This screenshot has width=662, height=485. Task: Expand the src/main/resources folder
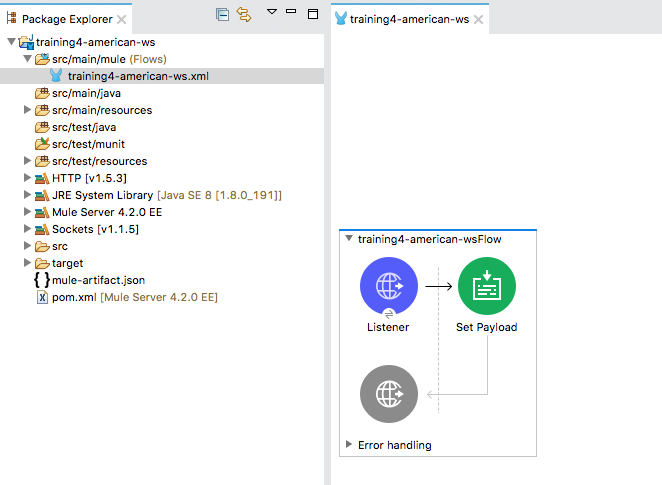(x=27, y=110)
